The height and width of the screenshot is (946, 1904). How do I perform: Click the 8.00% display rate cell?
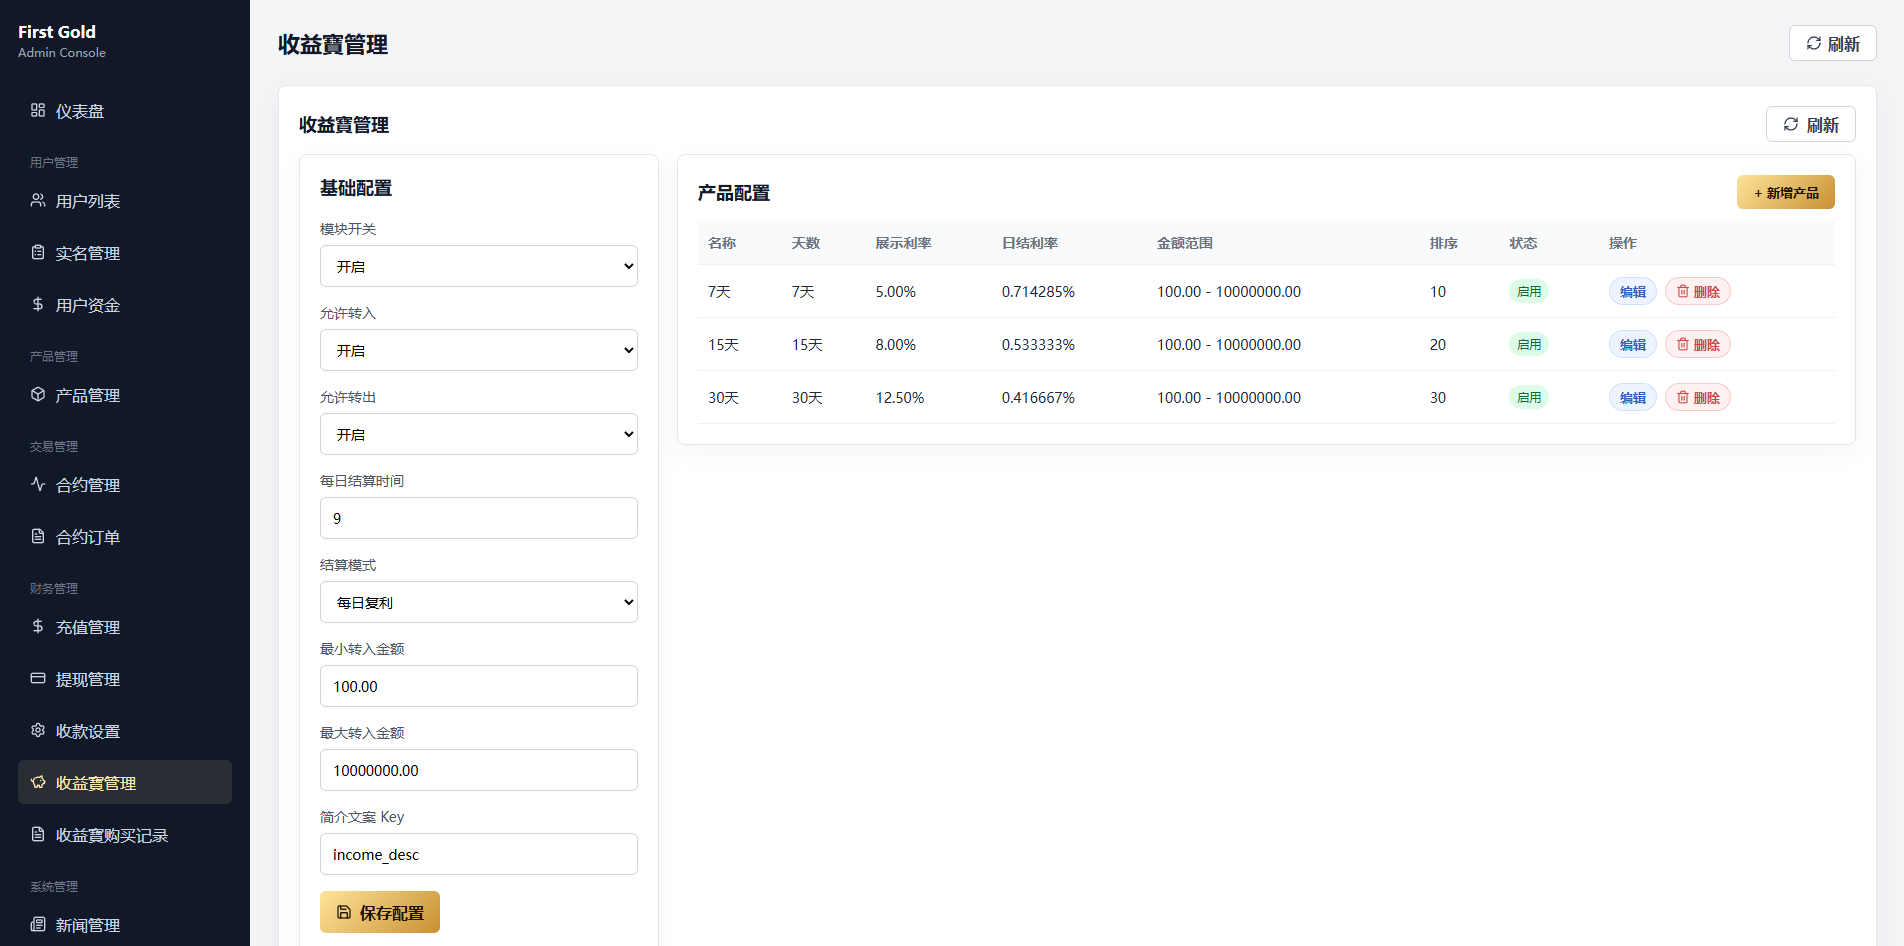click(x=896, y=344)
